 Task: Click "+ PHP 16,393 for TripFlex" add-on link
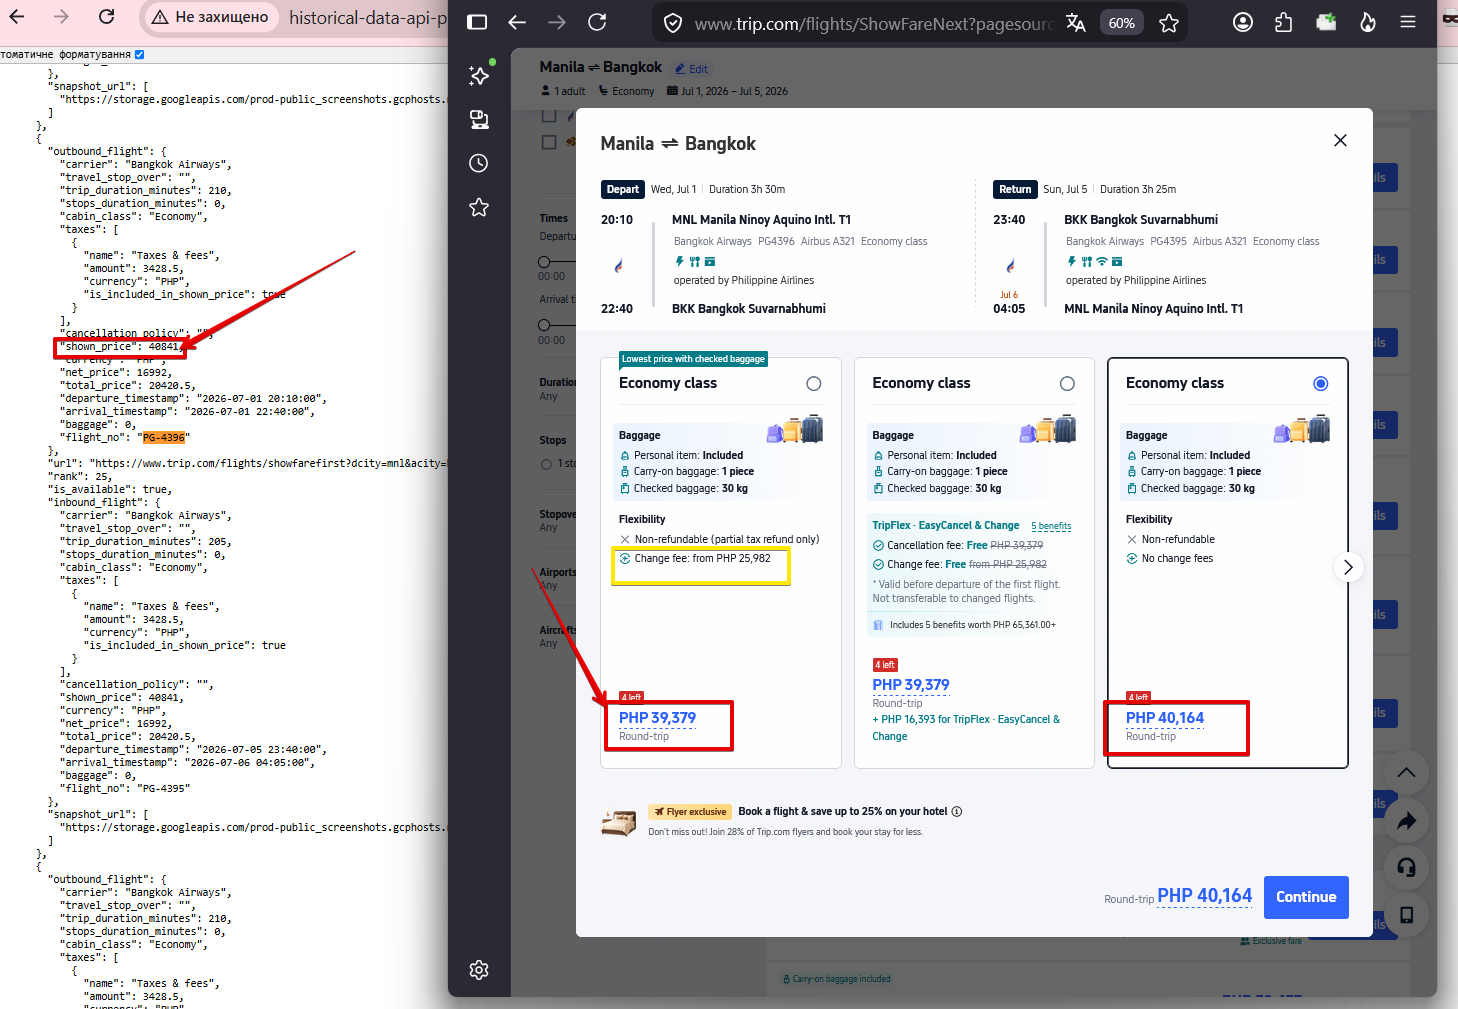pos(966,727)
